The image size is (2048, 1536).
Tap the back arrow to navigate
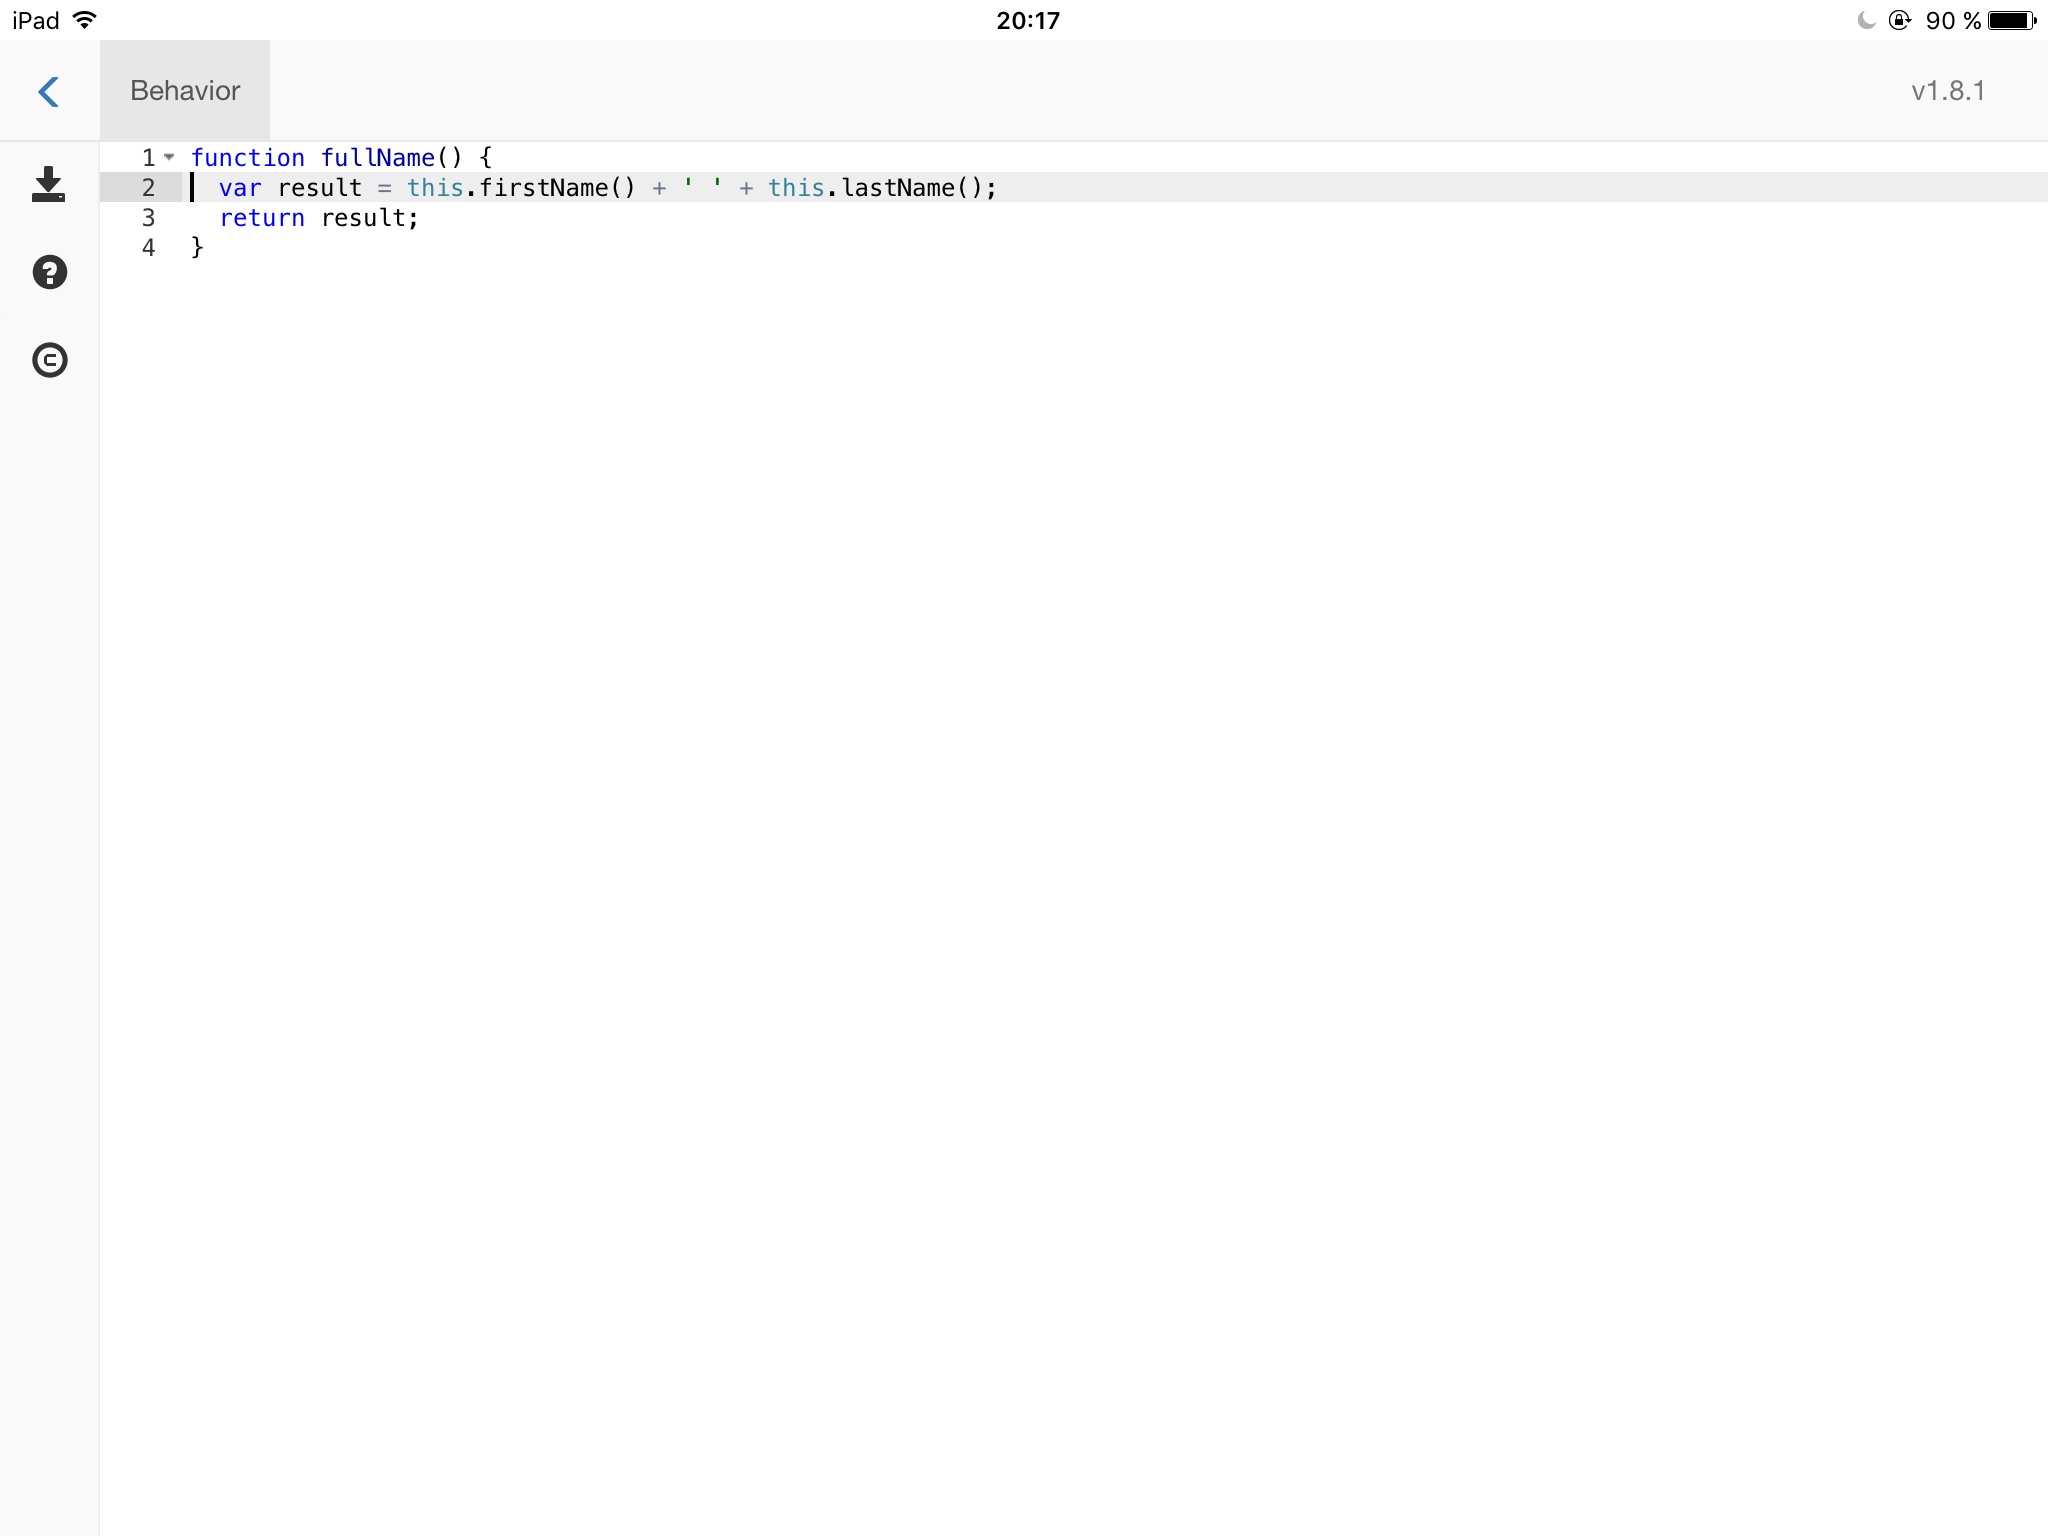coord(48,90)
